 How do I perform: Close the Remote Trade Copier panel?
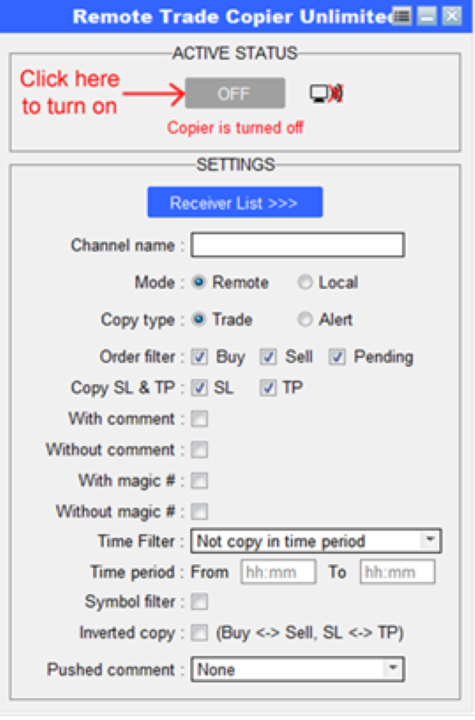point(452,17)
